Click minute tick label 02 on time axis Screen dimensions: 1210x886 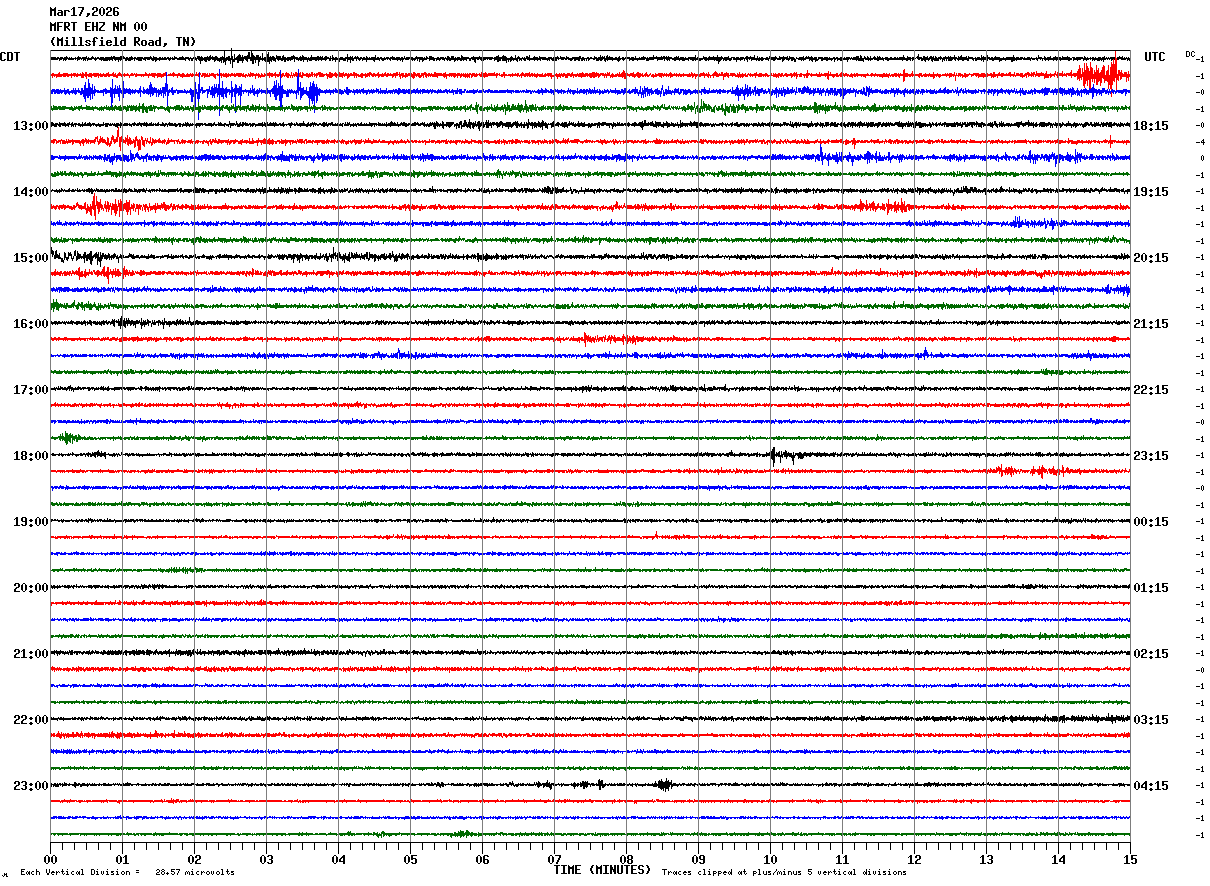tap(194, 859)
